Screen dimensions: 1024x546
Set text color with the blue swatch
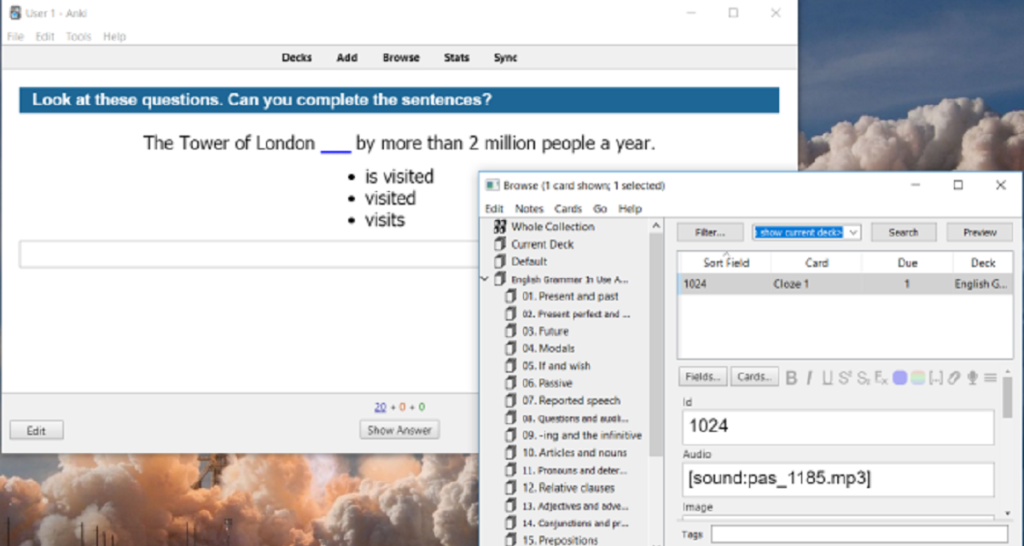(x=900, y=378)
